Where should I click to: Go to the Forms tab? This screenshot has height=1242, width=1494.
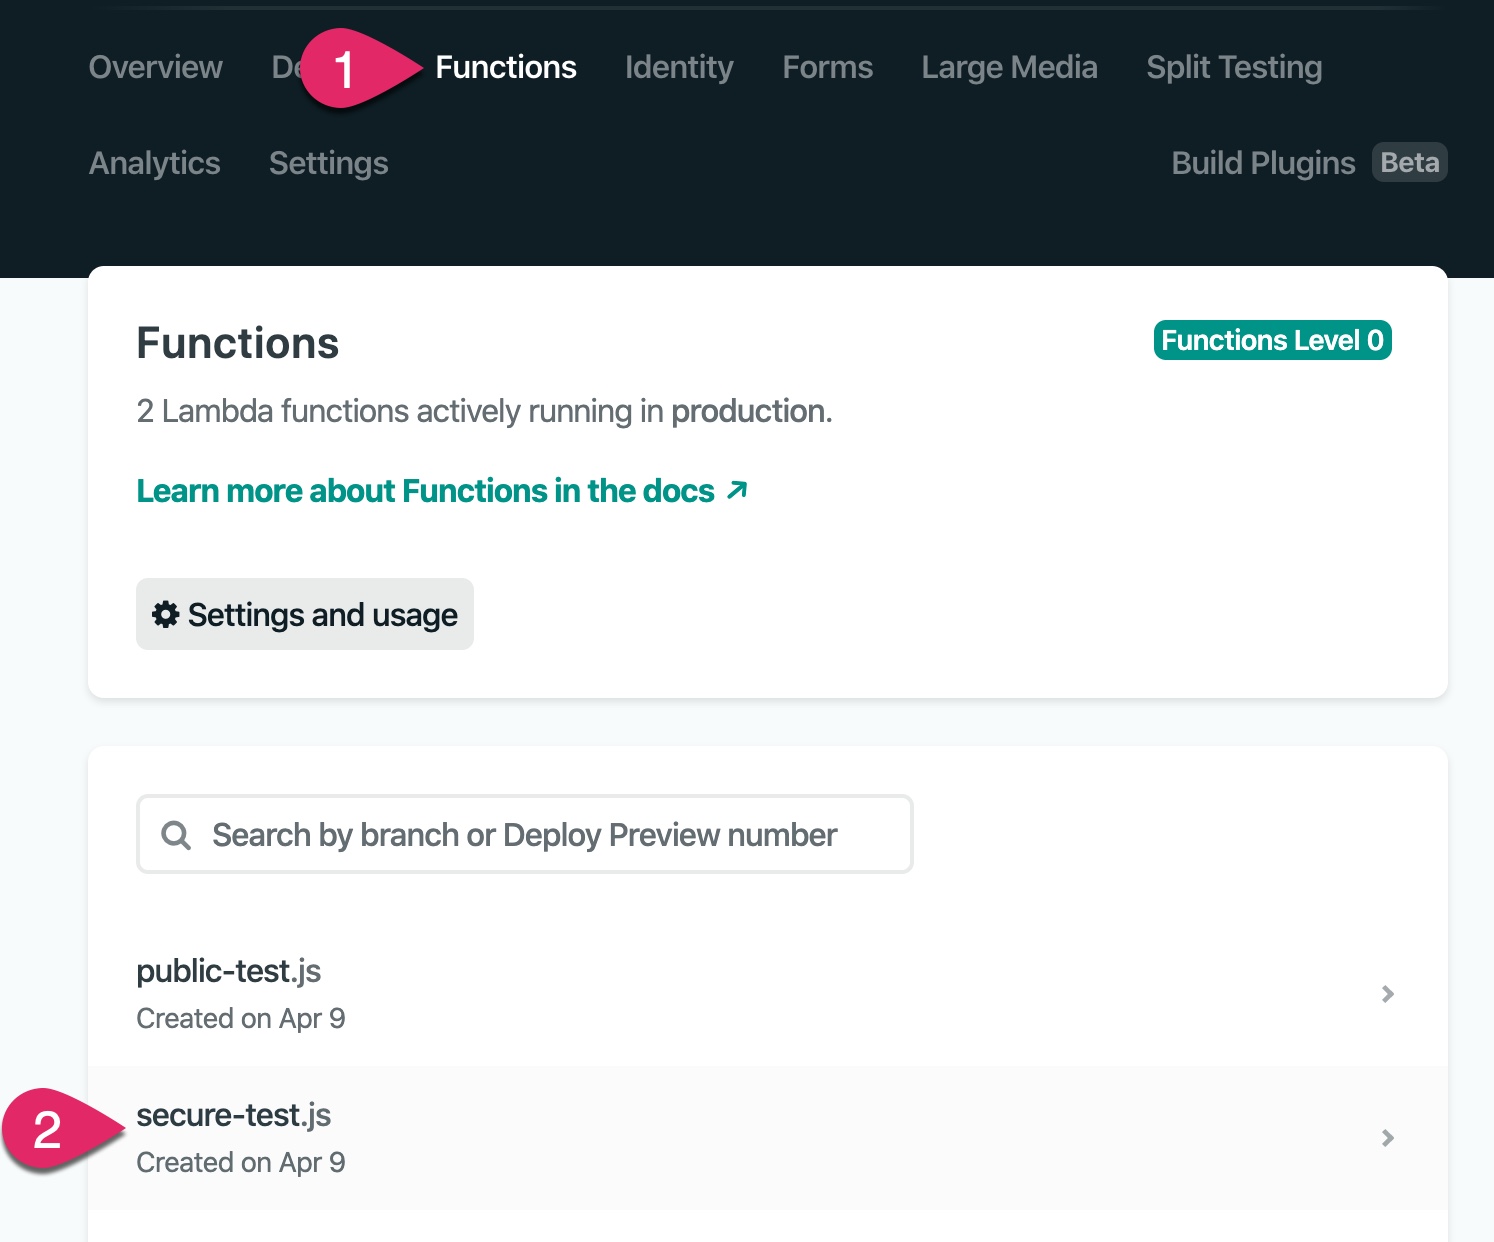pyautogui.click(x=827, y=67)
